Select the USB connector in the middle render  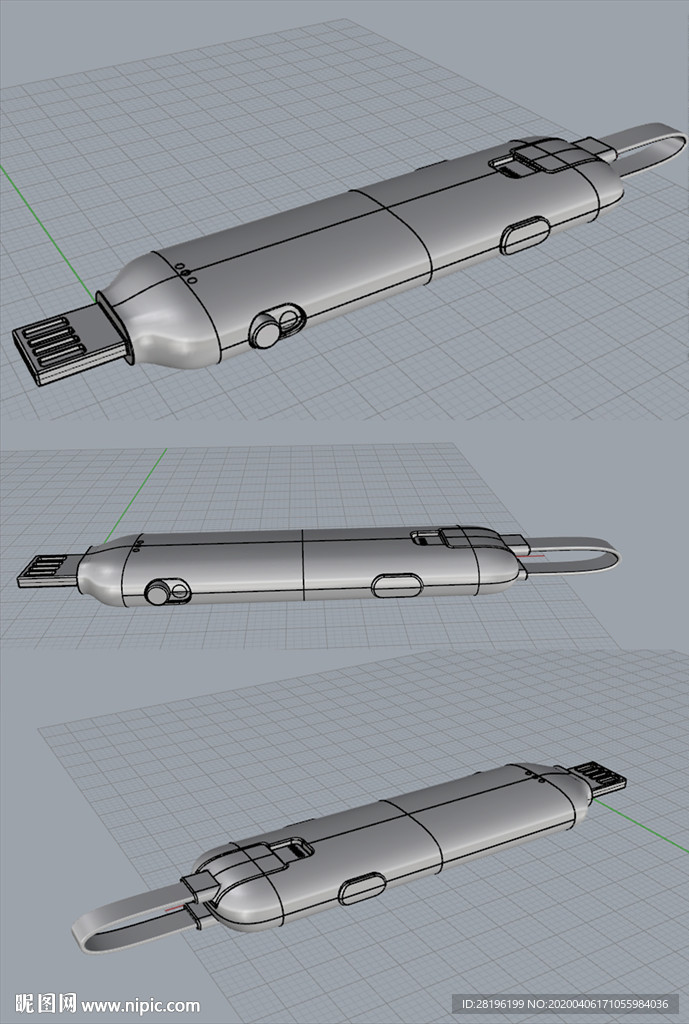tap(50, 571)
